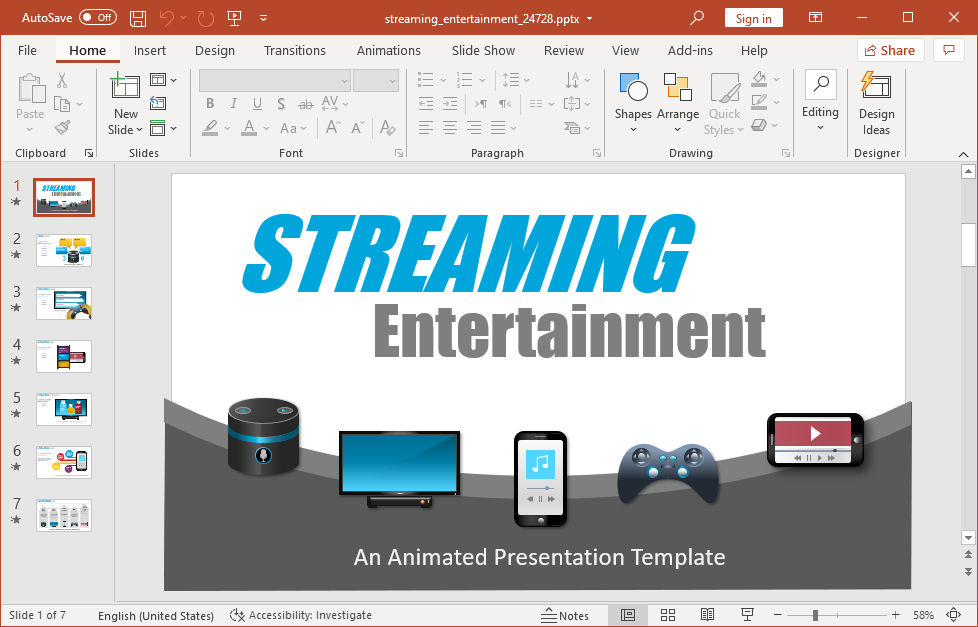Screen dimensions: 978x627
Task: Open the New Slide dropdown arrow
Action: (126, 129)
